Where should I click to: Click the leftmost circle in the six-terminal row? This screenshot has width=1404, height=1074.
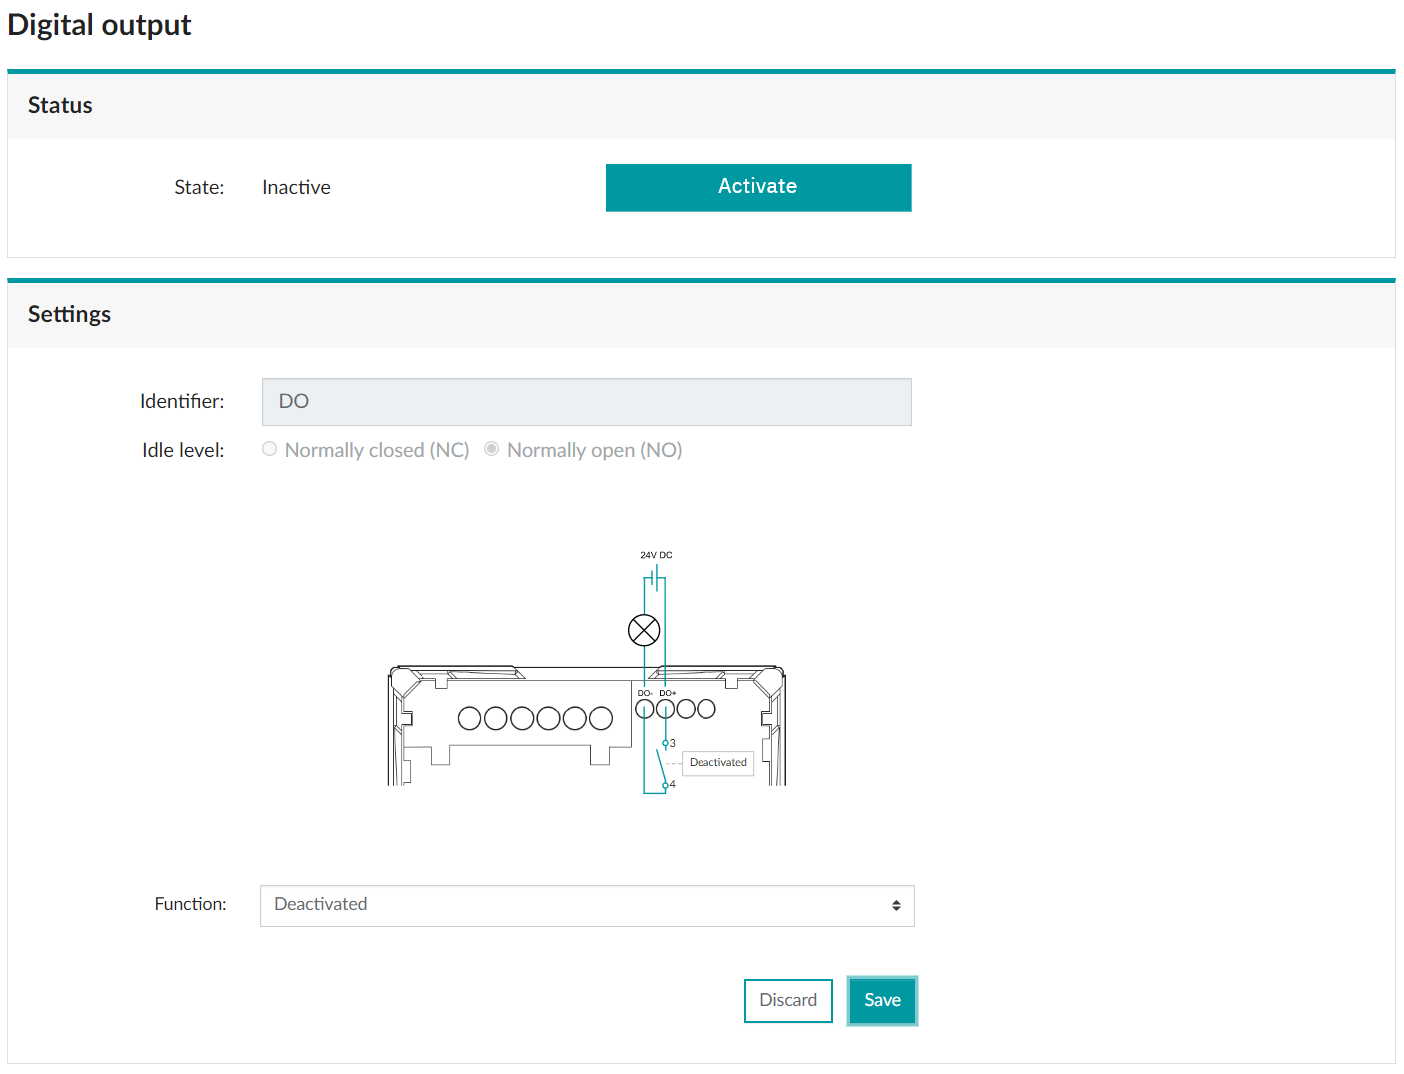click(469, 718)
